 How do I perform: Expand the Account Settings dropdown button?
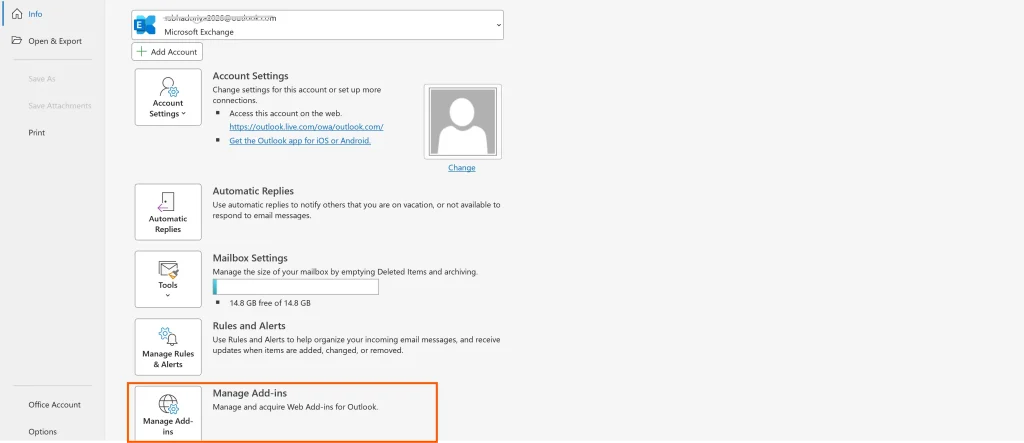pyautogui.click(x=168, y=97)
